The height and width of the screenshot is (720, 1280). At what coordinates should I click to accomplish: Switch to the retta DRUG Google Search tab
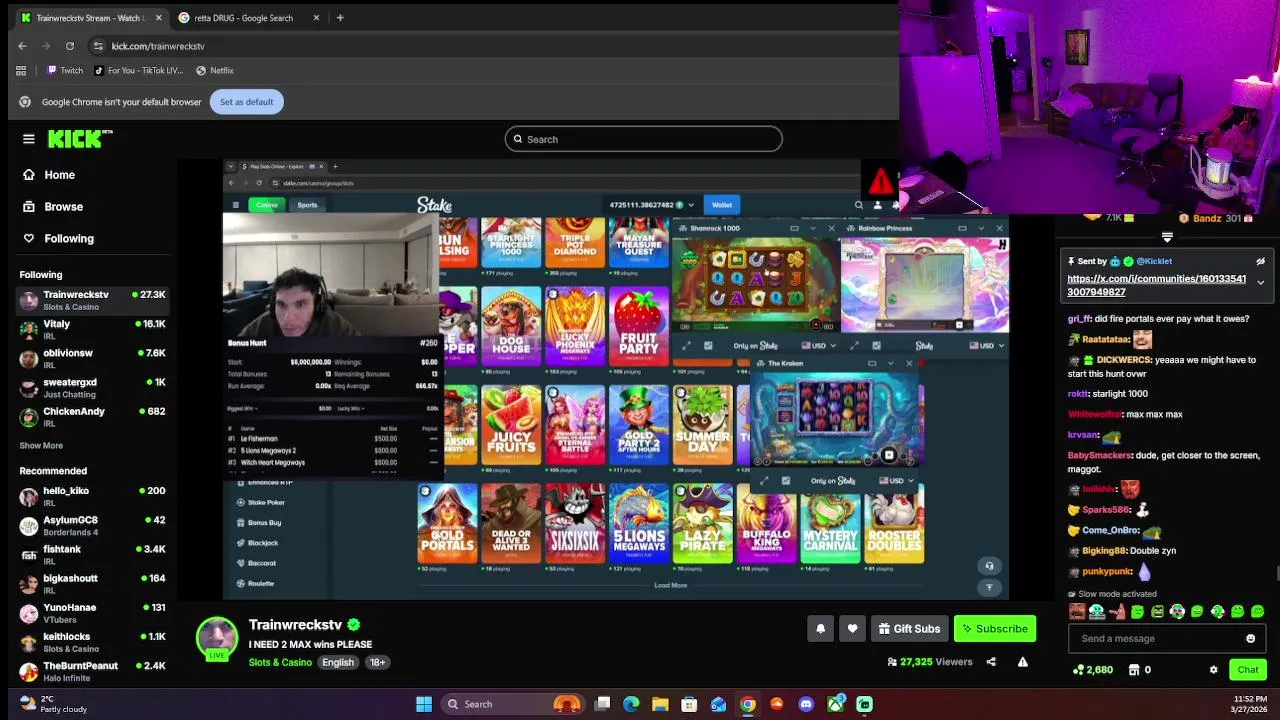pyautogui.click(x=243, y=18)
